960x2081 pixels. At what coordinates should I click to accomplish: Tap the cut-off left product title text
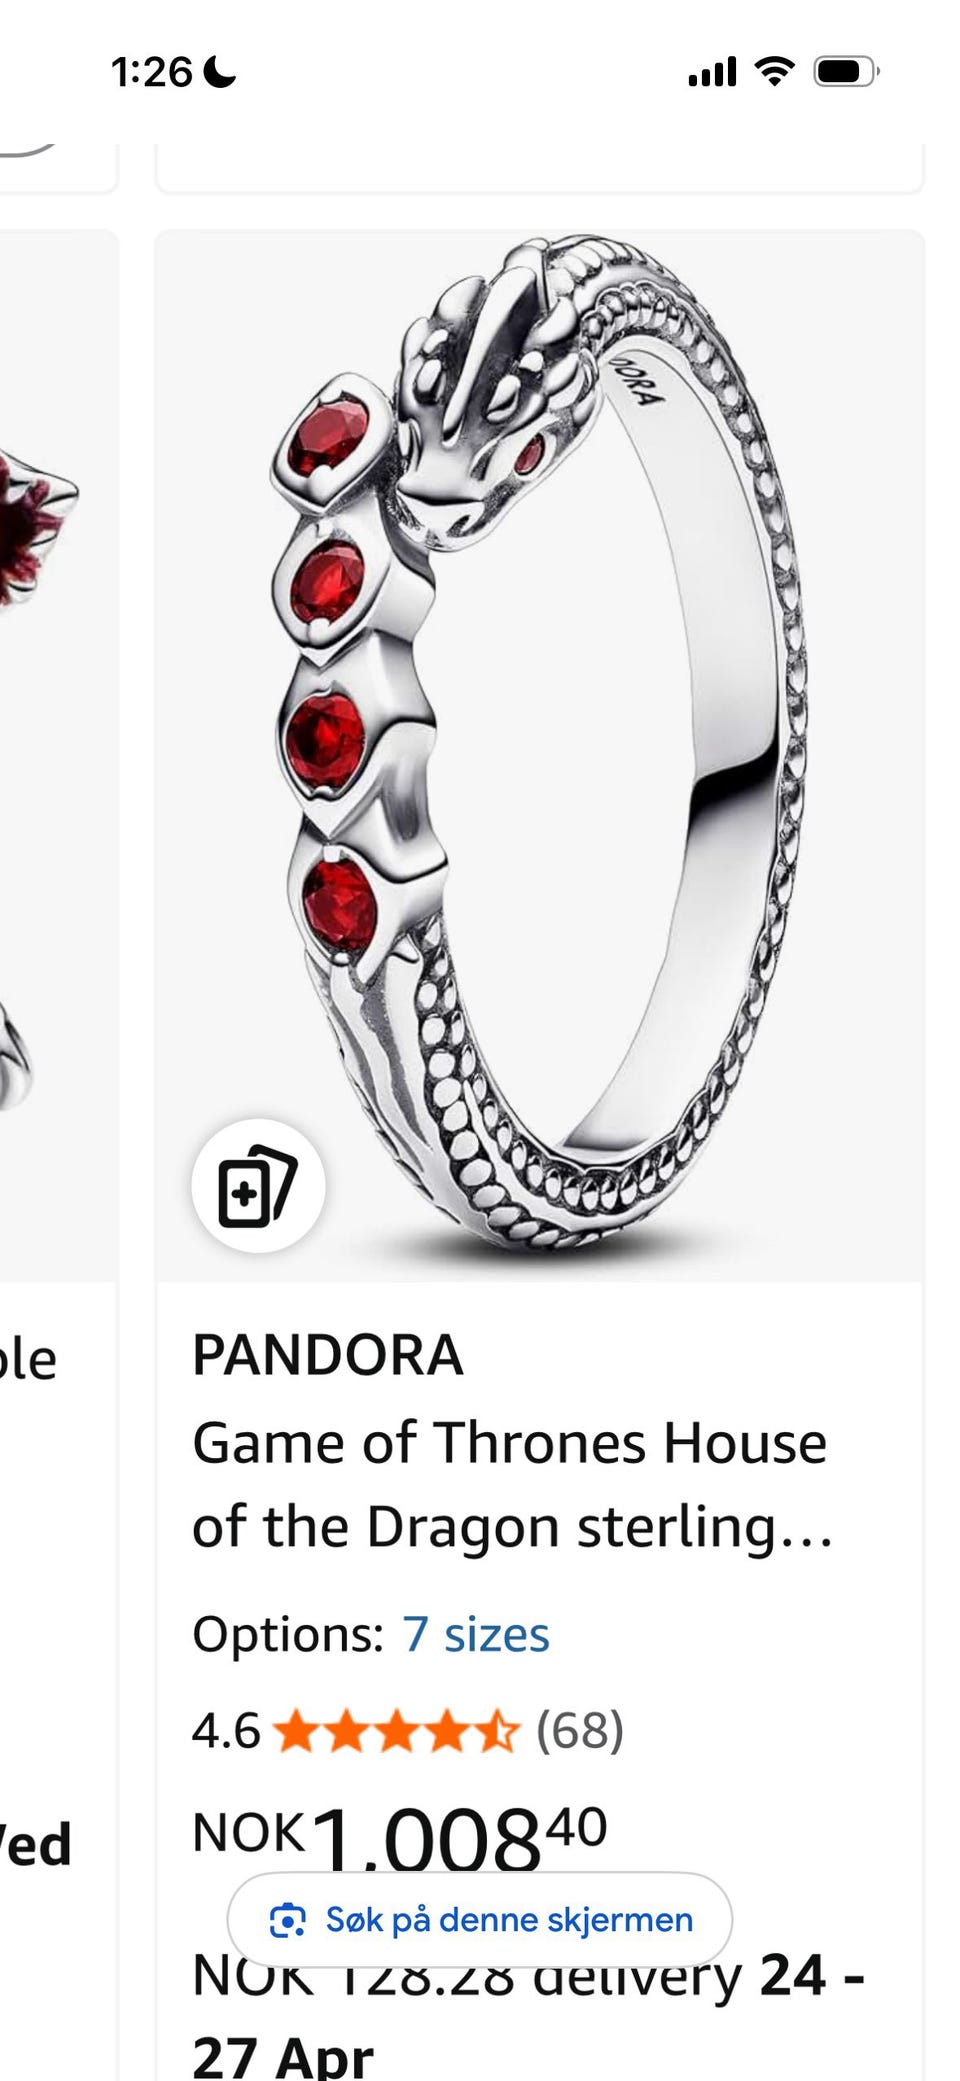[28, 1360]
